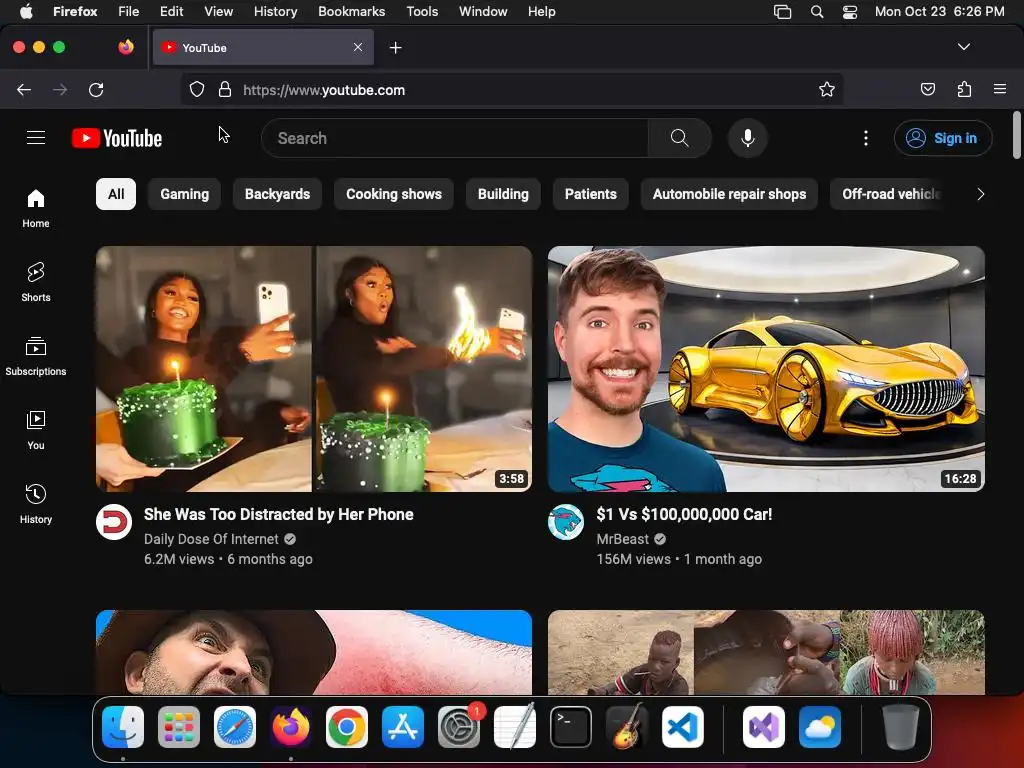Open Daily Dose Of Internet channel avatar

(x=114, y=522)
